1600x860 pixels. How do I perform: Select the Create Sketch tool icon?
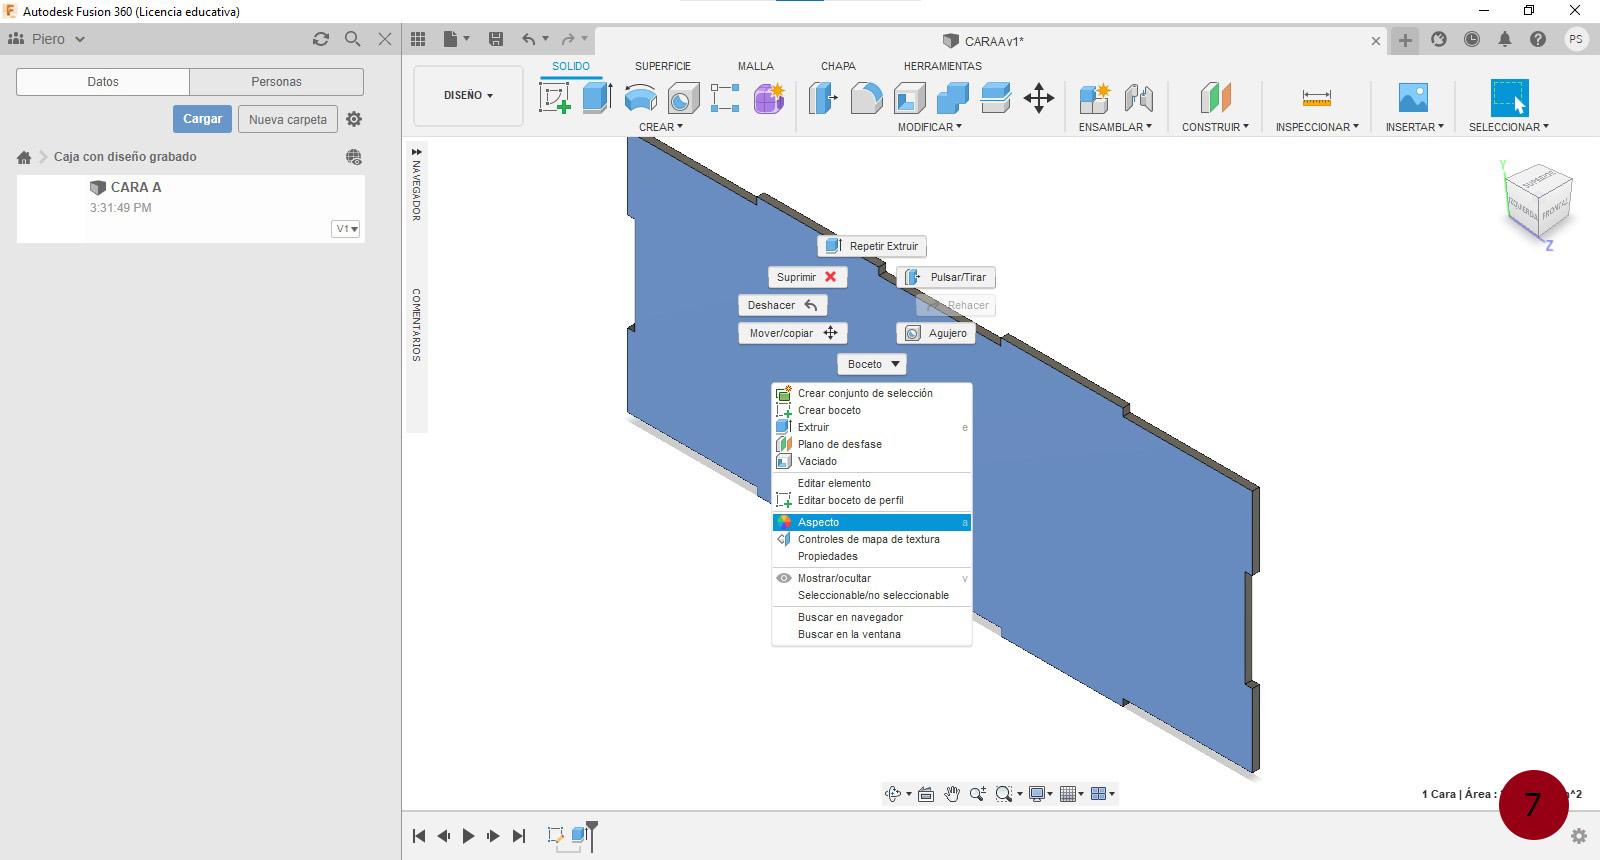(555, 98)
